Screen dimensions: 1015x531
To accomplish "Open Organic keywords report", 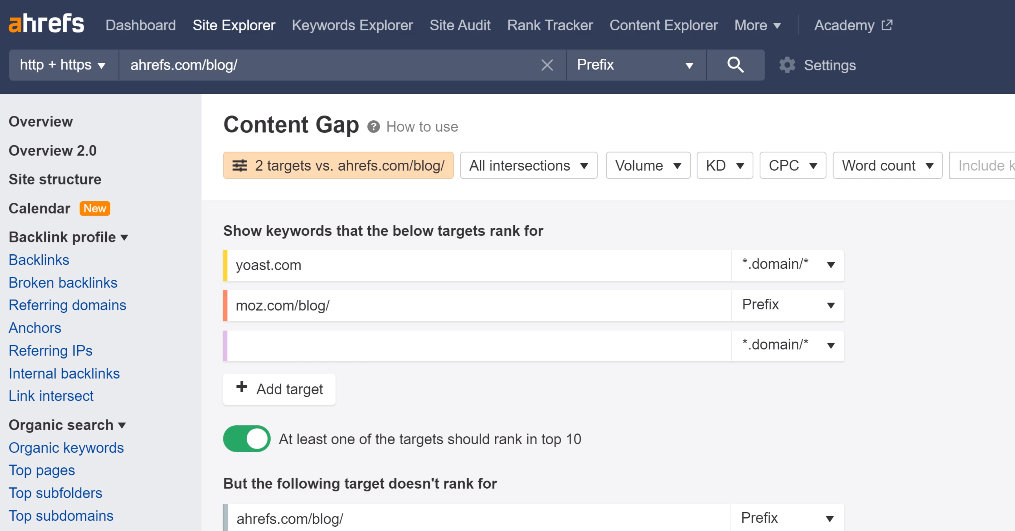I will (66, 447).
